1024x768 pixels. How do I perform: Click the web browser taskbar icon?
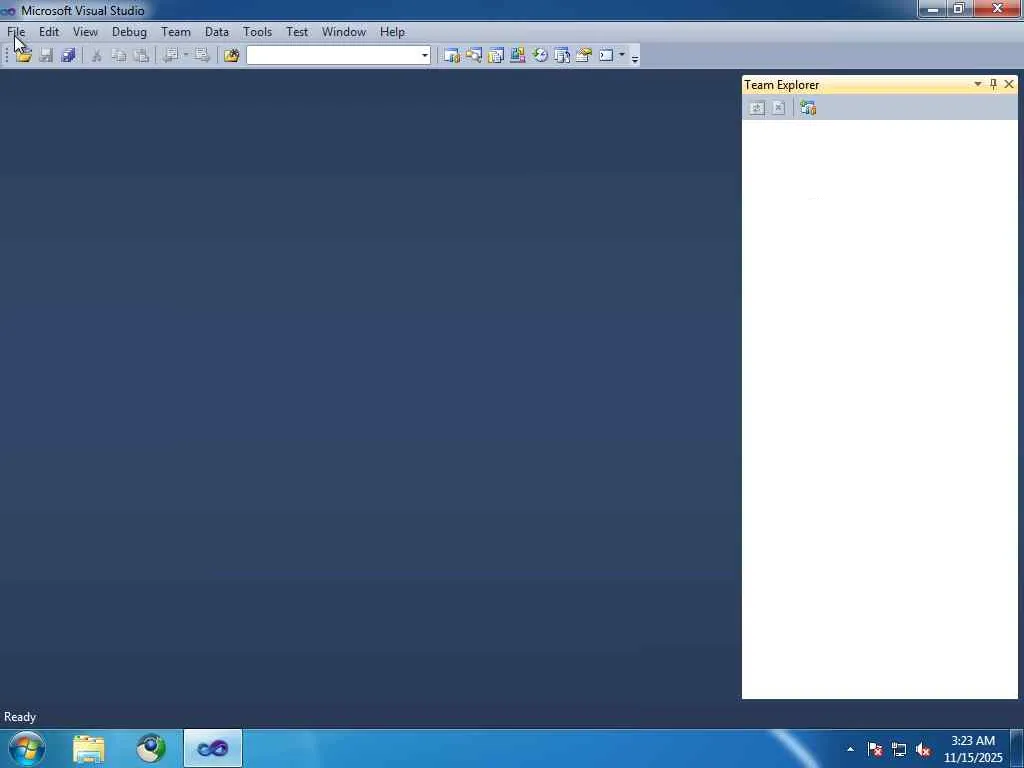151,748
